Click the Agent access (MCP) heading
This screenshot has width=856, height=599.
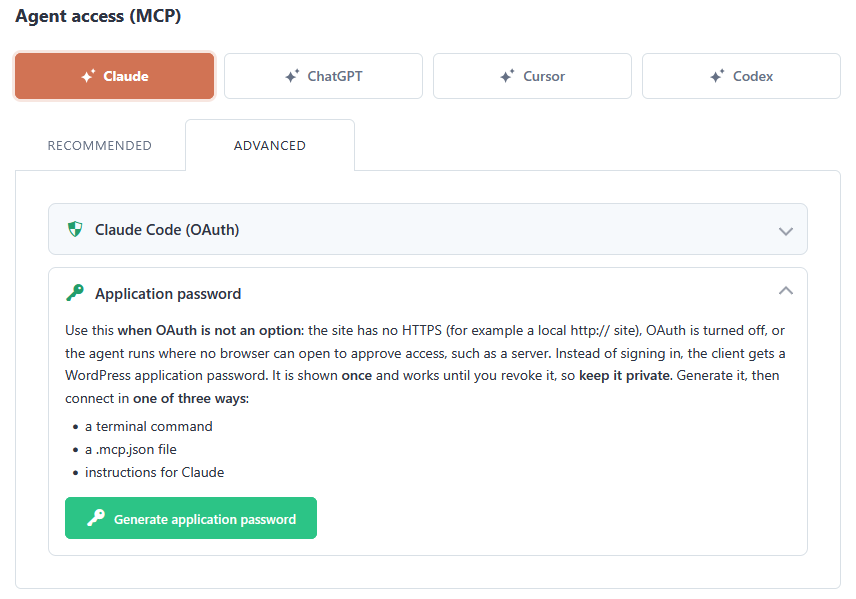(98, 16)
